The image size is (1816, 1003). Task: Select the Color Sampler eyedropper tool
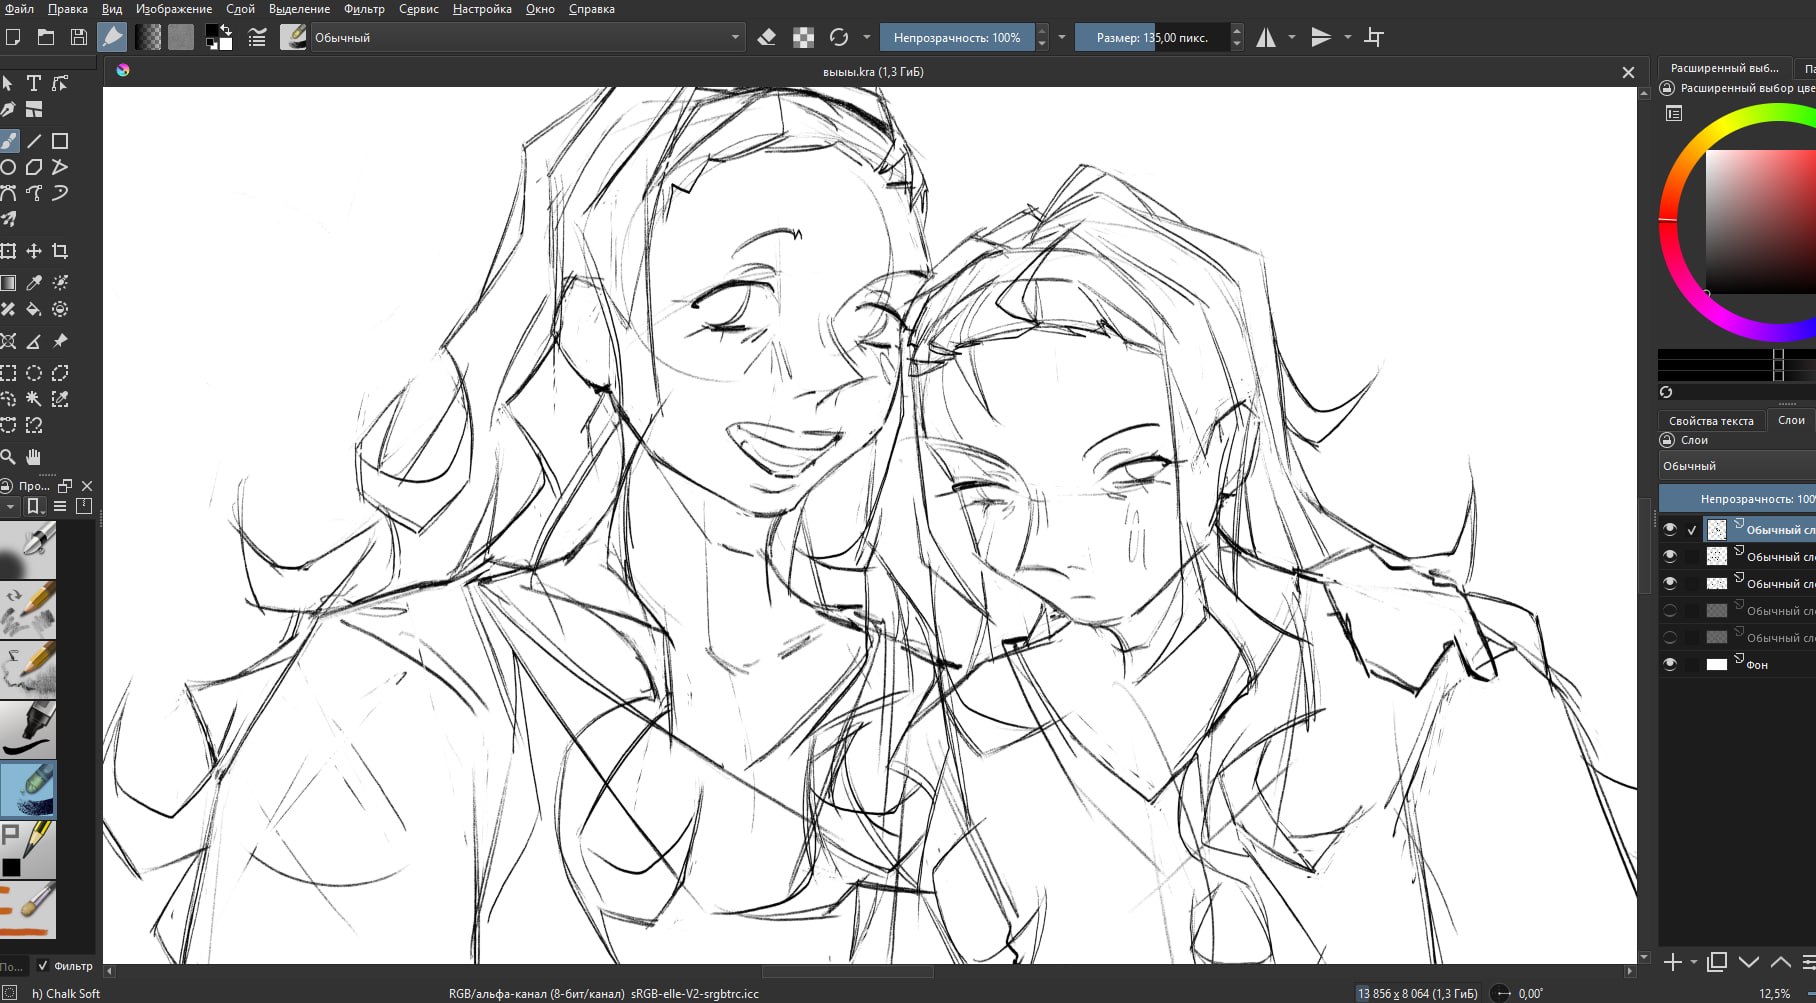click(x=34, y=283)
